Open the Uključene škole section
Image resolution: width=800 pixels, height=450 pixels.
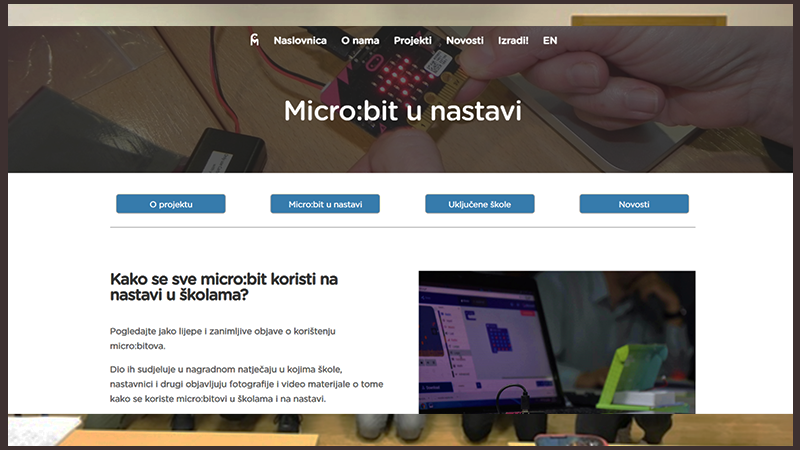(480, 204)
